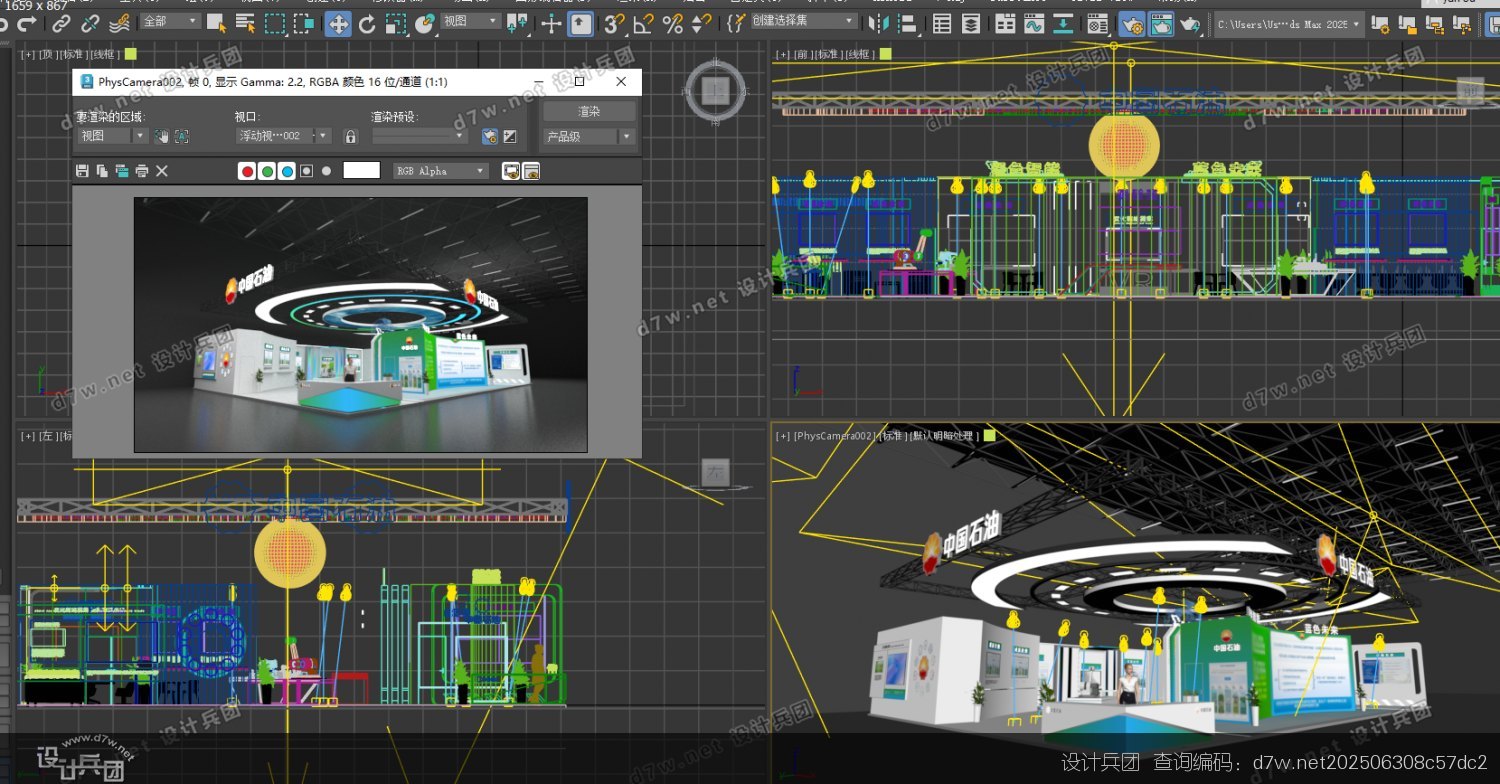The height and width of the screenshot is (784, 1500).
Task: Toggle the 3D Snaps button
Action: coord(614,24)
